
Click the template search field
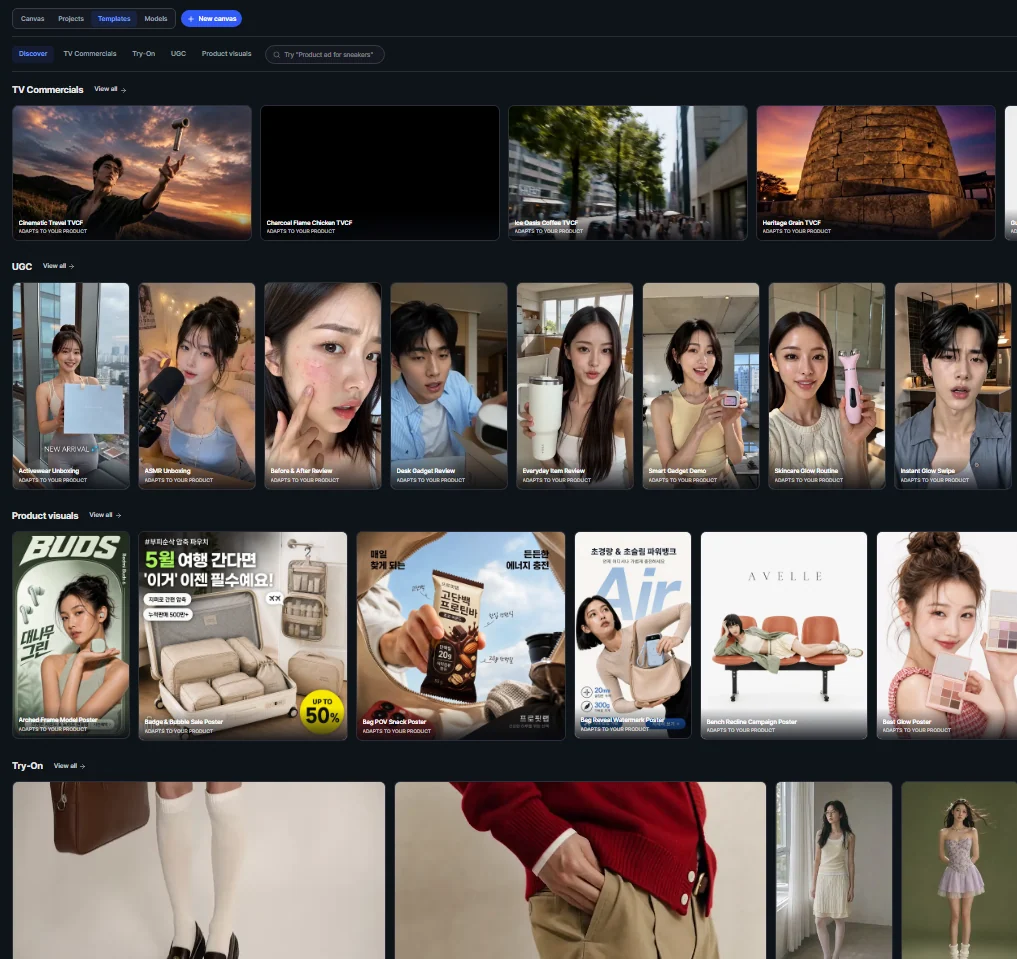point(324,54)
